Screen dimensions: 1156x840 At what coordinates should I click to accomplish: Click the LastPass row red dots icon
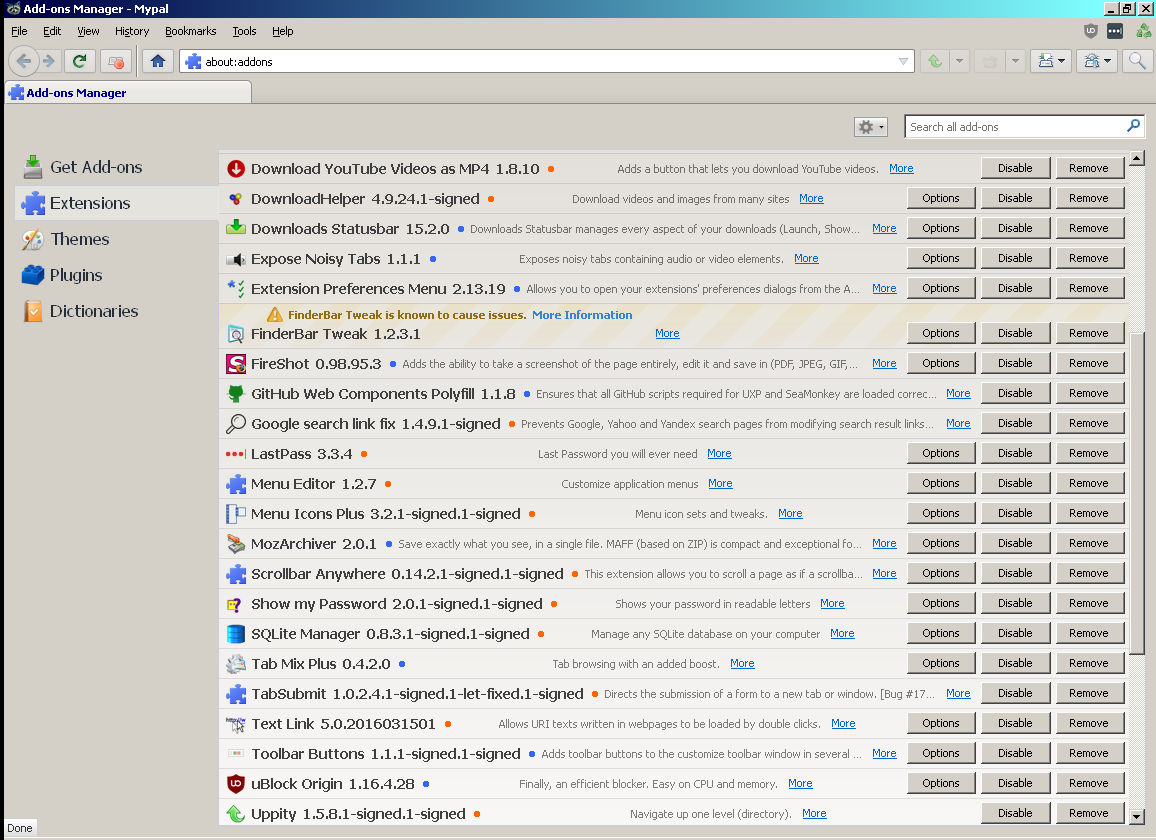coord(235,454)
